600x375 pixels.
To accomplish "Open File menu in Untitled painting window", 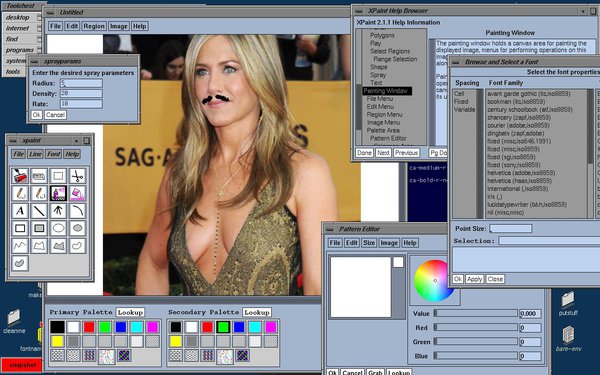I will 55,26.
